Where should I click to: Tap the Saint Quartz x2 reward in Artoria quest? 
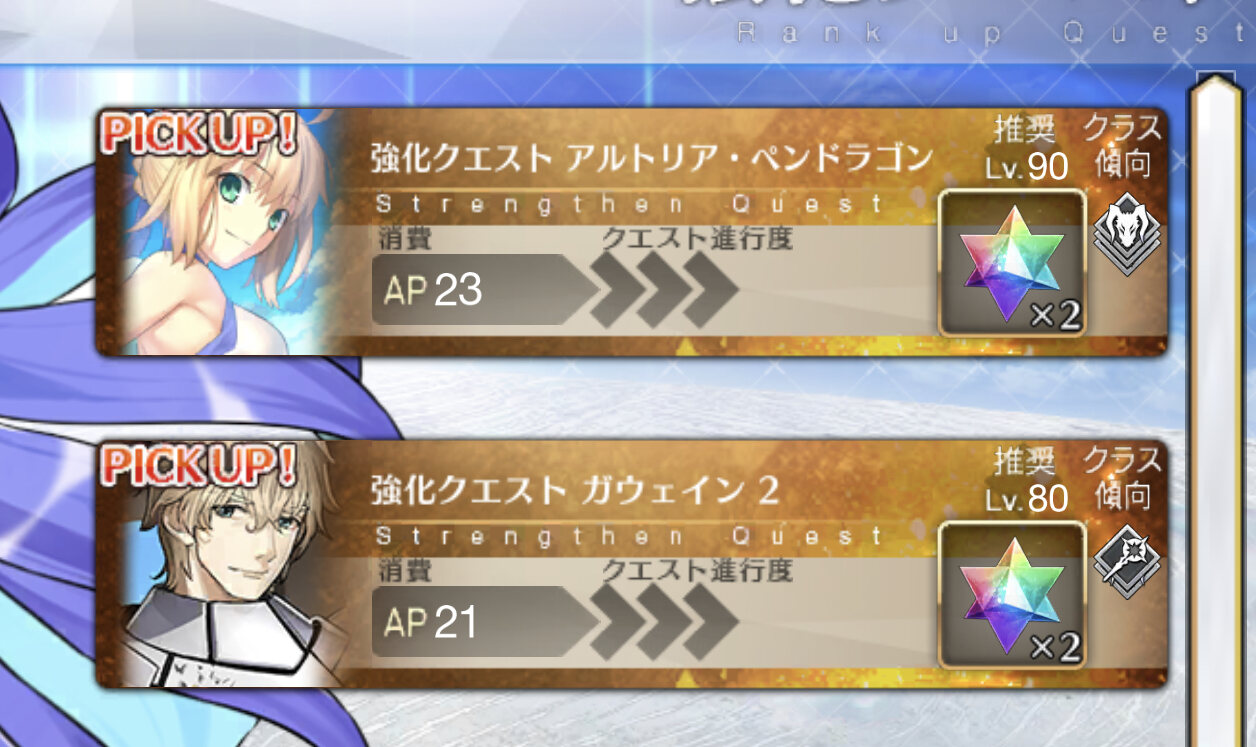pos(1012,262)
